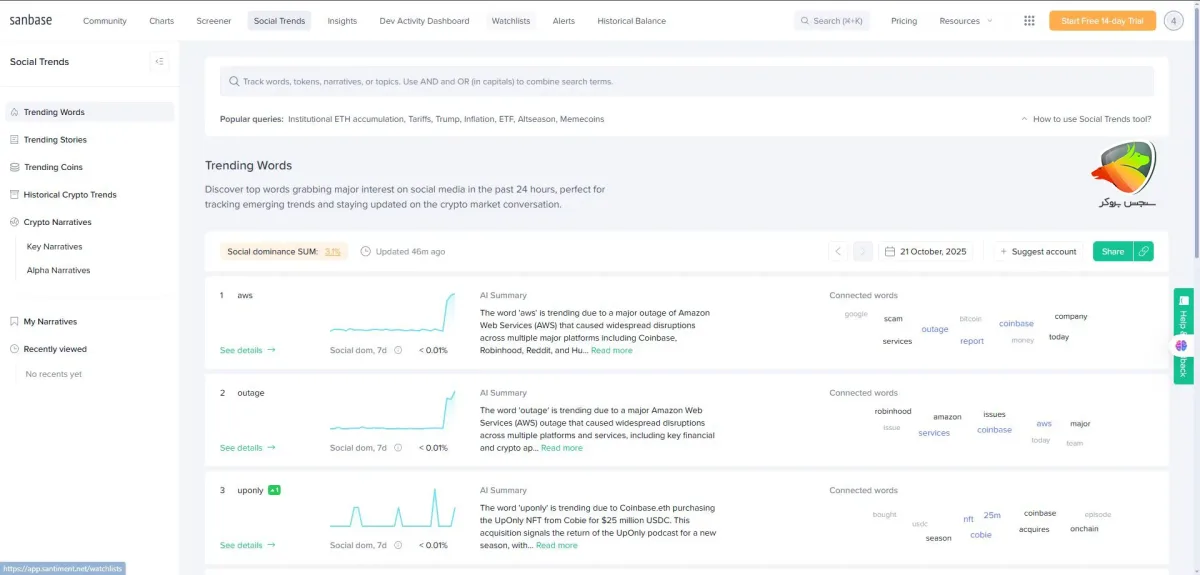
Task: Read more of aws AI Summary
Action: coord(612,350)
